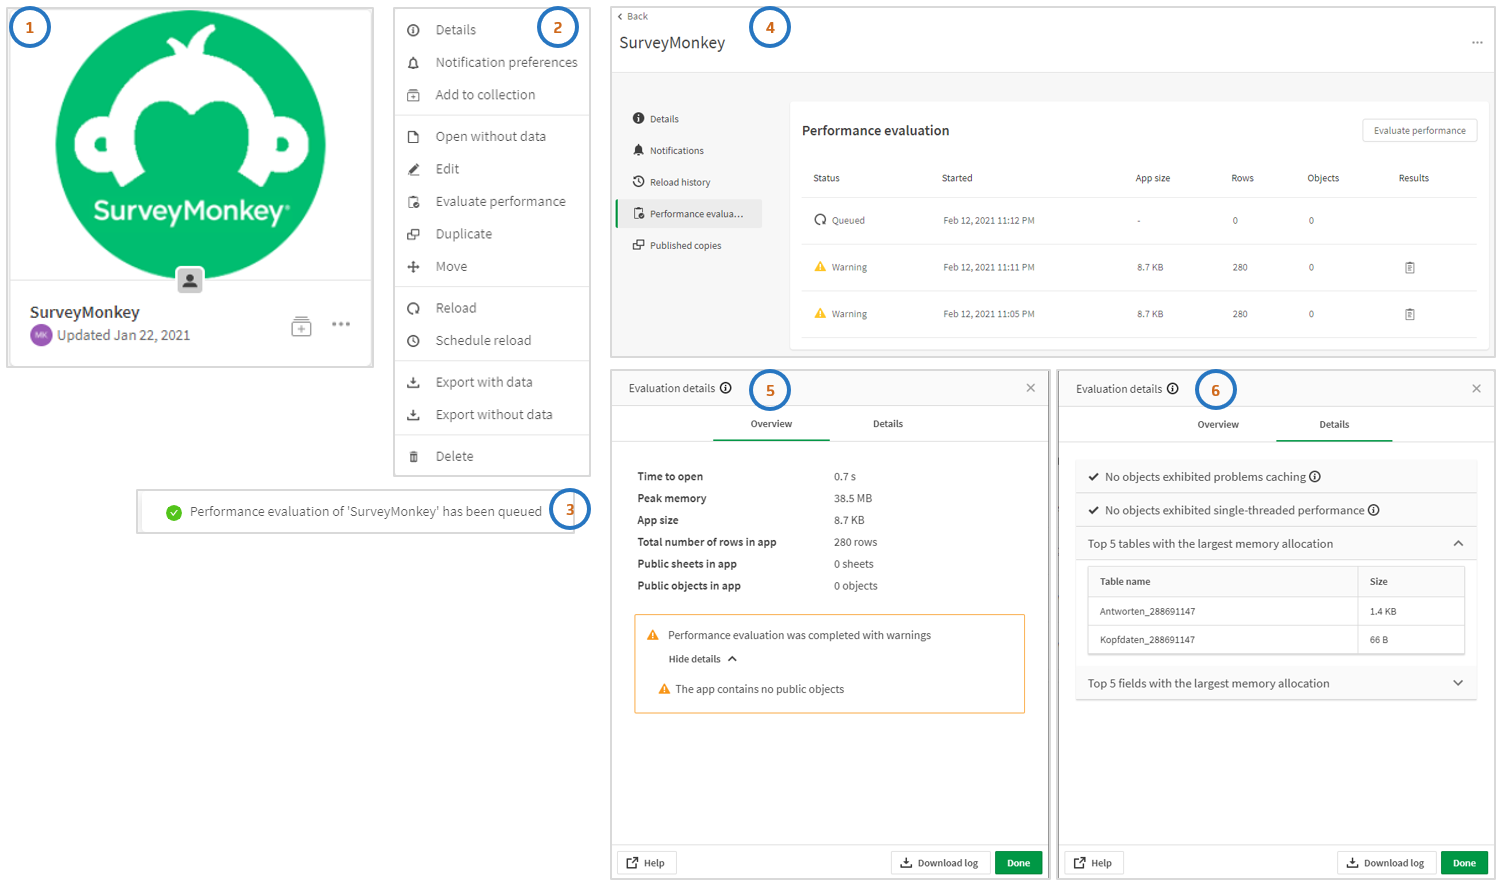Viewport: 1499px width, 884px height.
Task: Click the Evaluate performance button
Action: (x=1419, y=131)
